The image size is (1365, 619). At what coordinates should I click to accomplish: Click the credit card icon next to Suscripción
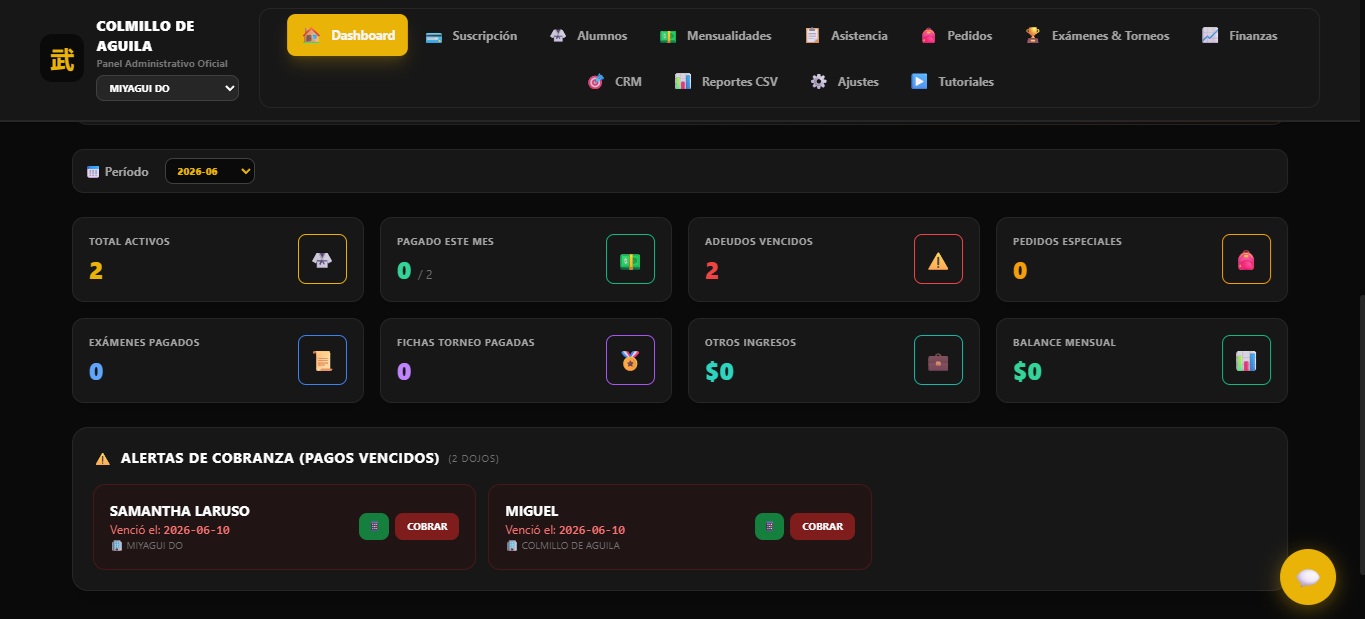click(x=434, y=37)
